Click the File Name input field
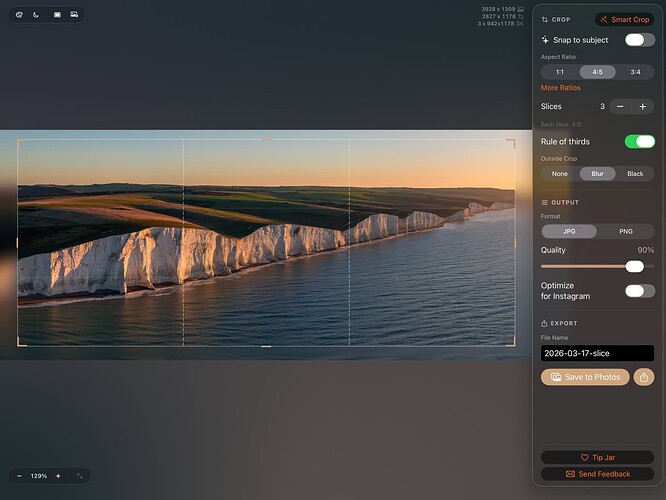Image resolution: width=666 pixels, height=500 pixels. (597, 353)
